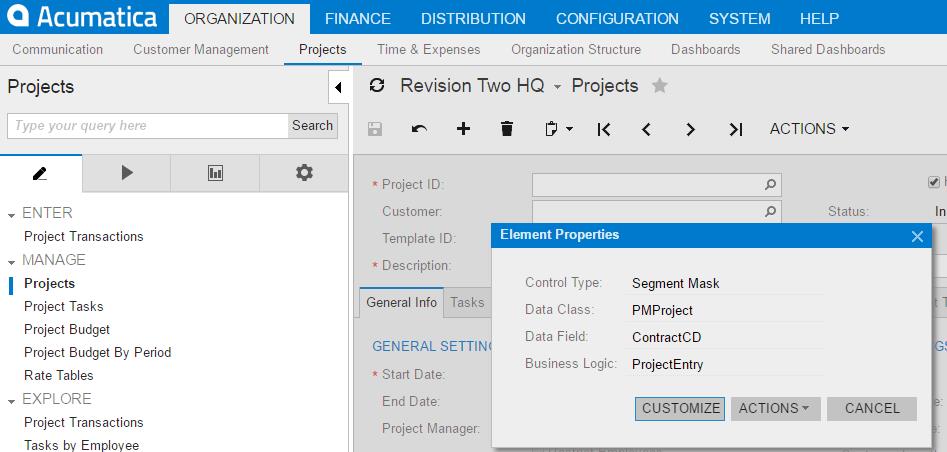The width and height of the screenshot is (947, 452).
Task: Click the CUSTOMIZE button
Action: click(680, 408)
